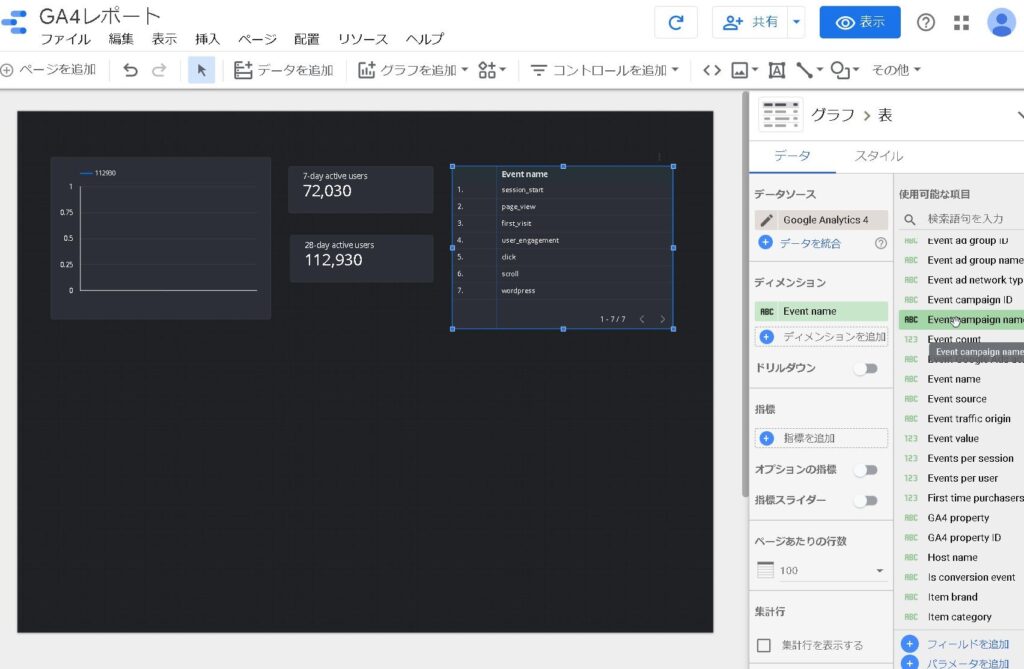Open the Google apps grid icon

click(x=962, y=22)
